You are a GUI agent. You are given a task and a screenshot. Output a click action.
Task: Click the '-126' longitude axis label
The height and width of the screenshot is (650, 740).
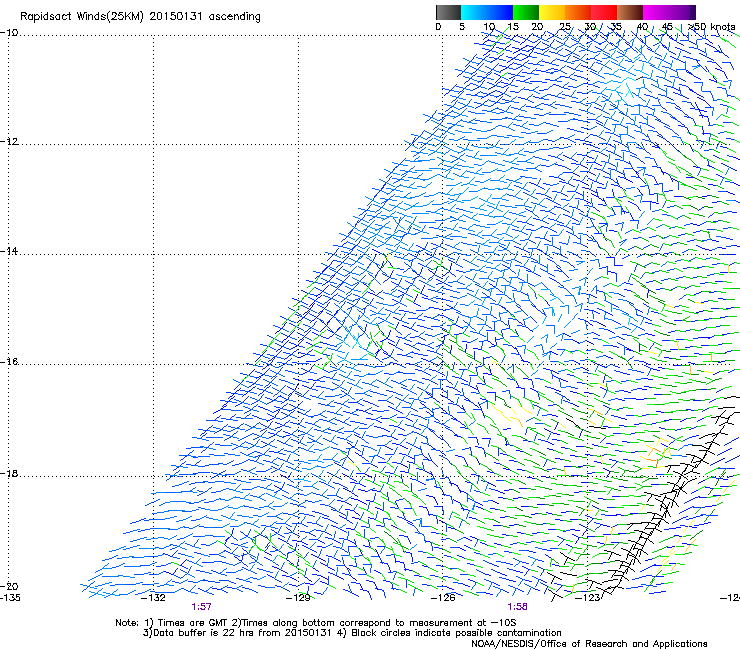(443, 598)
